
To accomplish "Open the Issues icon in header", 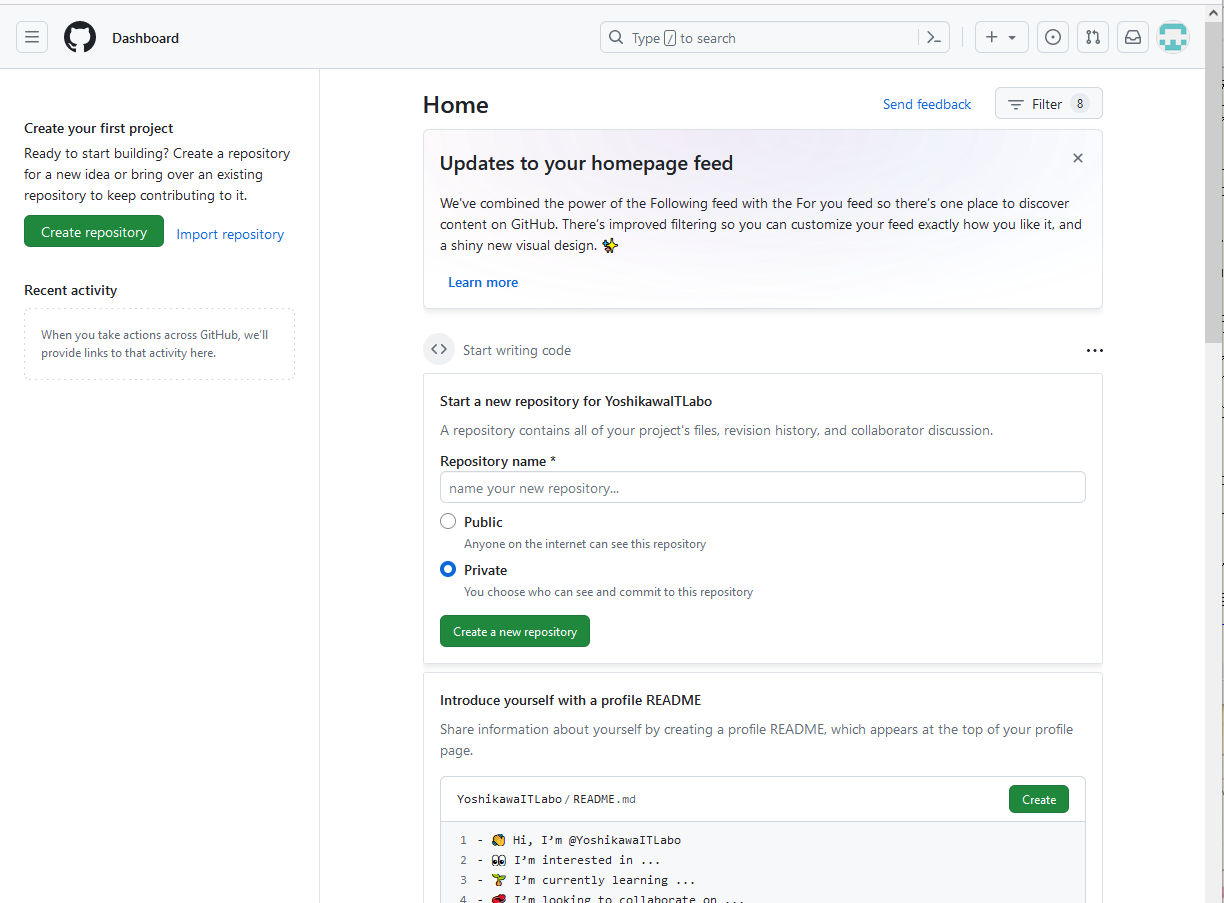I will [x=1053, y=38].
